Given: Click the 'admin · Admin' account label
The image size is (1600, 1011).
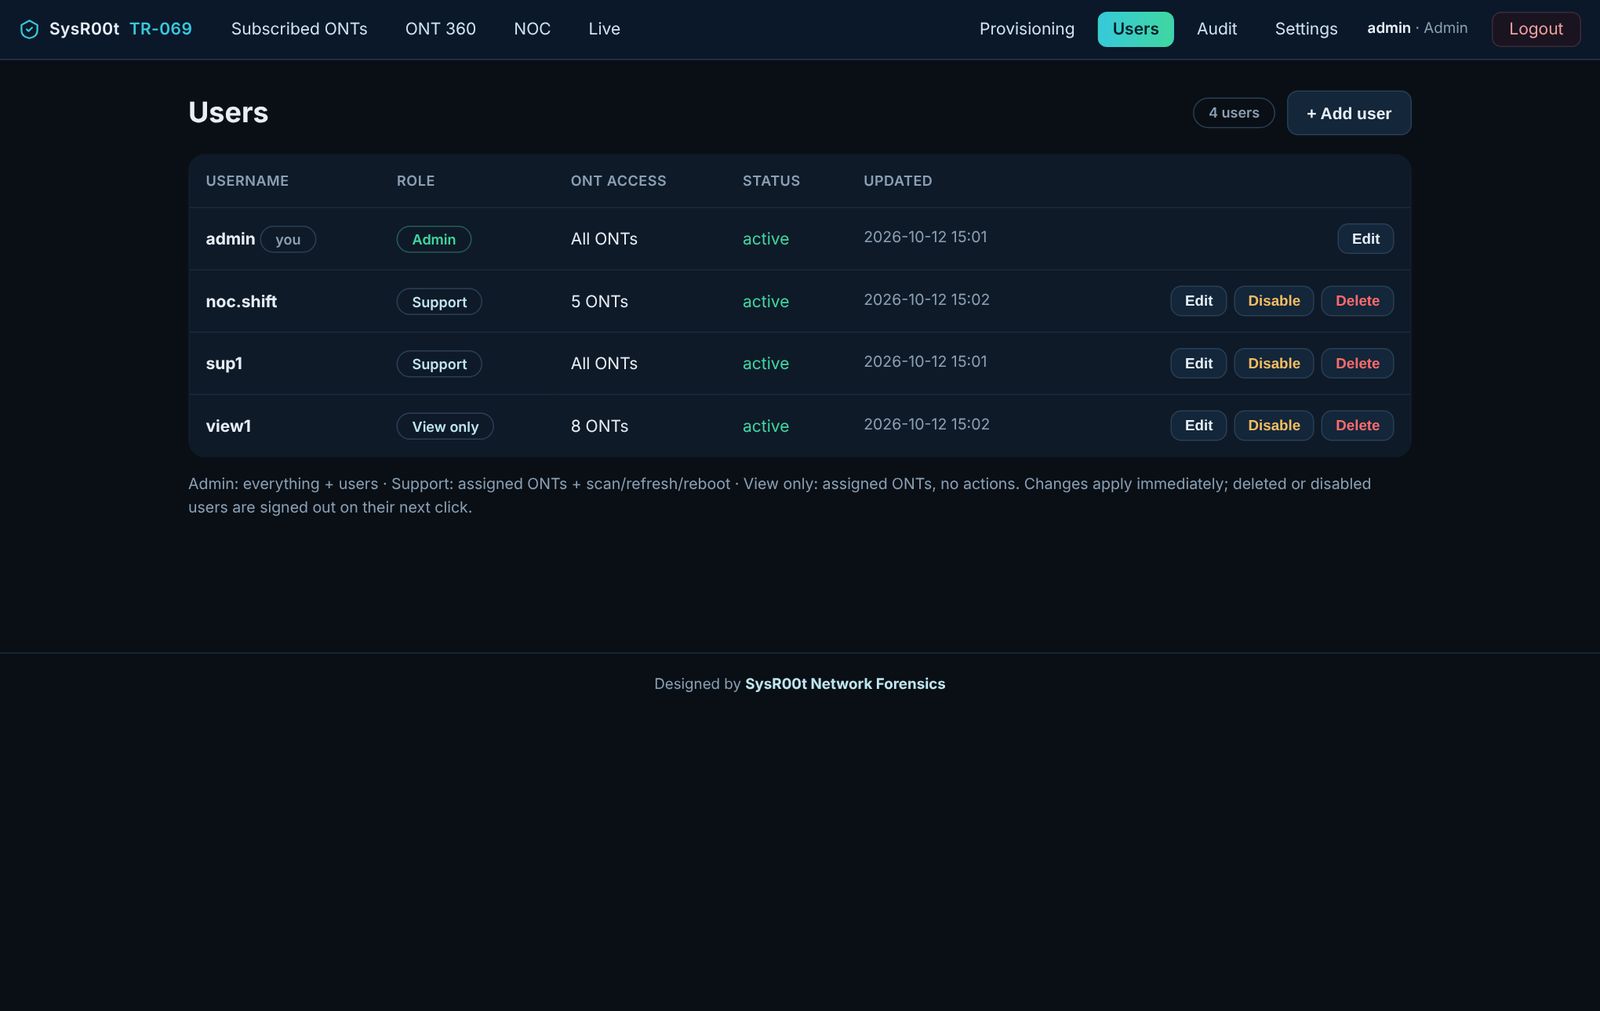Looking at the screenshot, I should 1417,28.
